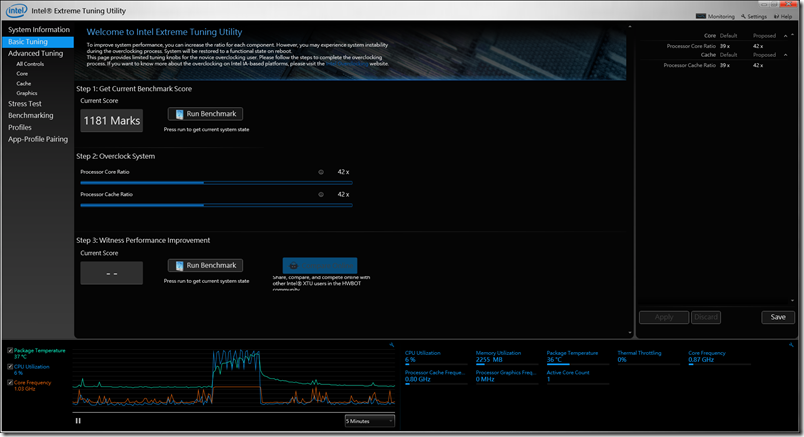
Task: Click the CPU Utilization 6 % stat
Action: (436, 356)
